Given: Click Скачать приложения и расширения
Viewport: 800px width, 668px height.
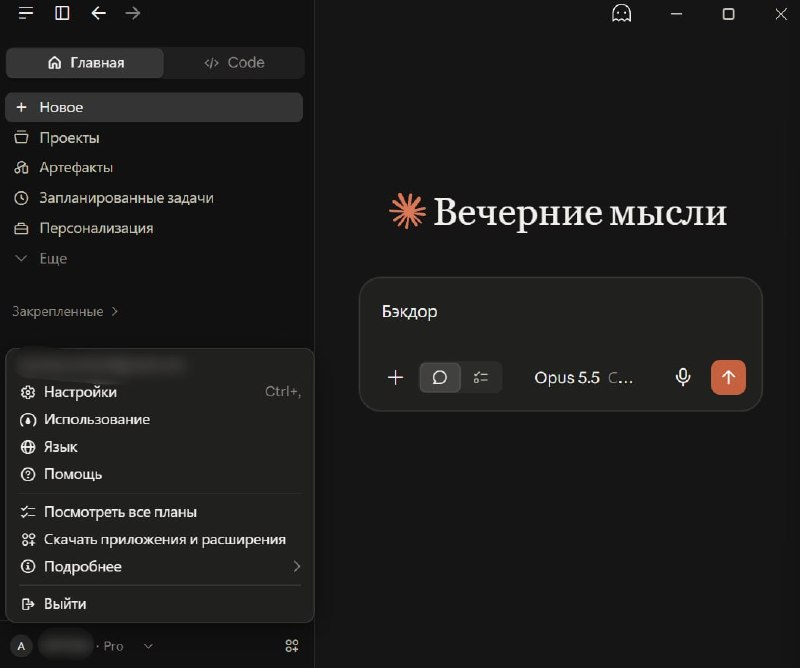Looking at the screenshot, I should (x=160, y=539).
